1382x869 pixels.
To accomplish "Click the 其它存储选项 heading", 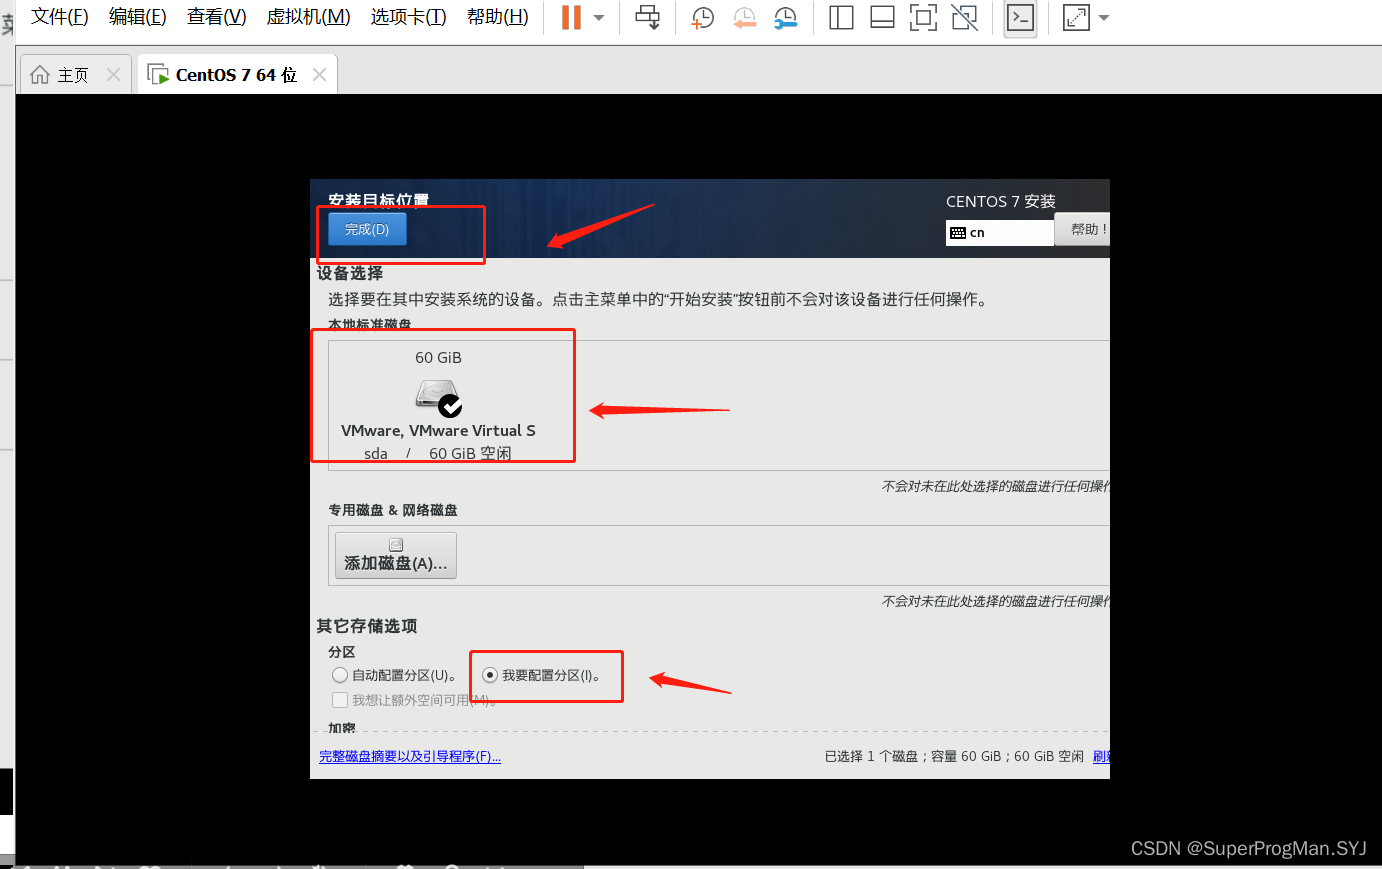I will point(367,626).
